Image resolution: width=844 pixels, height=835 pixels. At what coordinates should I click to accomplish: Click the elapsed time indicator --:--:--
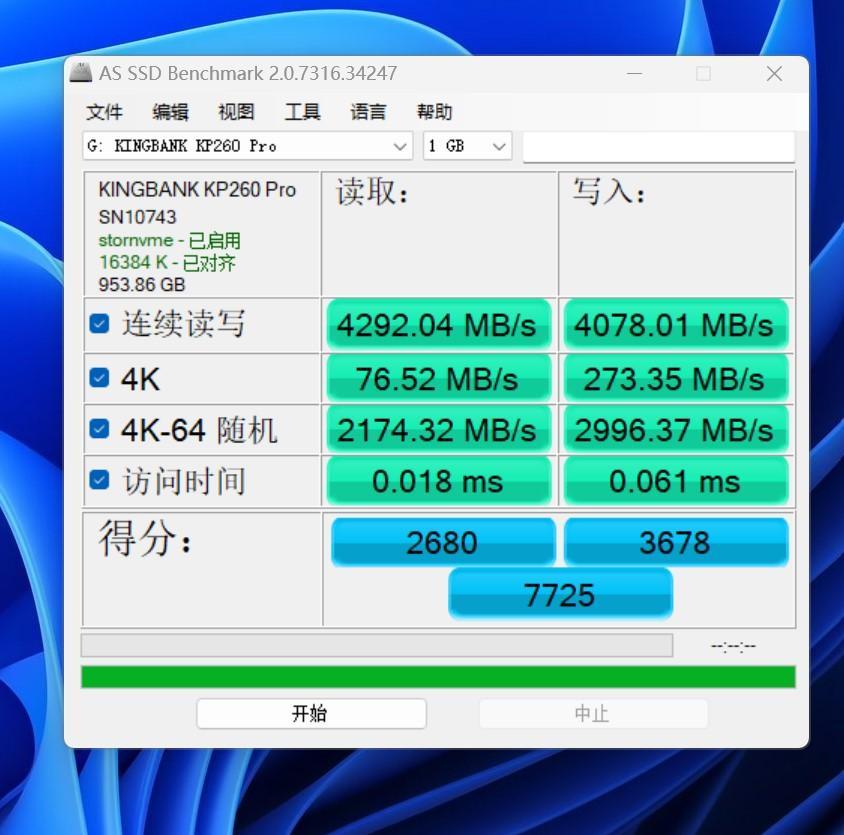[x=733, y=645]
